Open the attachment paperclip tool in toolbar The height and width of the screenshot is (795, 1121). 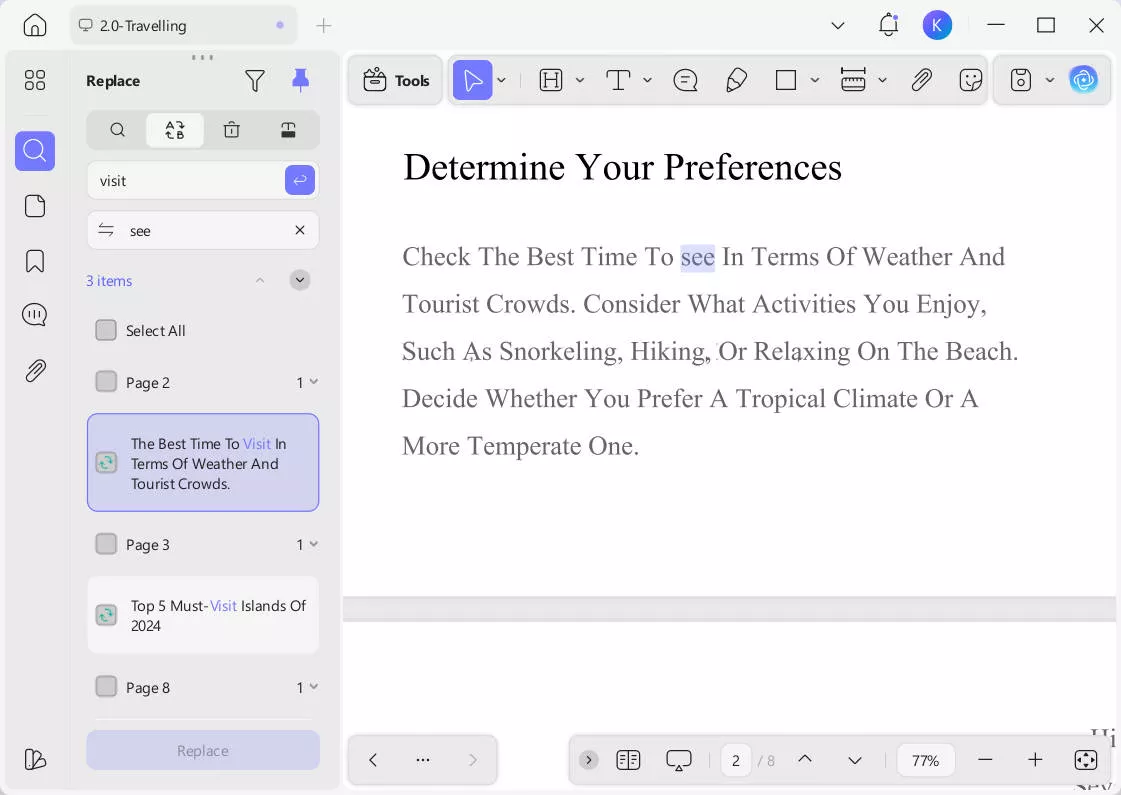point(921,81)
